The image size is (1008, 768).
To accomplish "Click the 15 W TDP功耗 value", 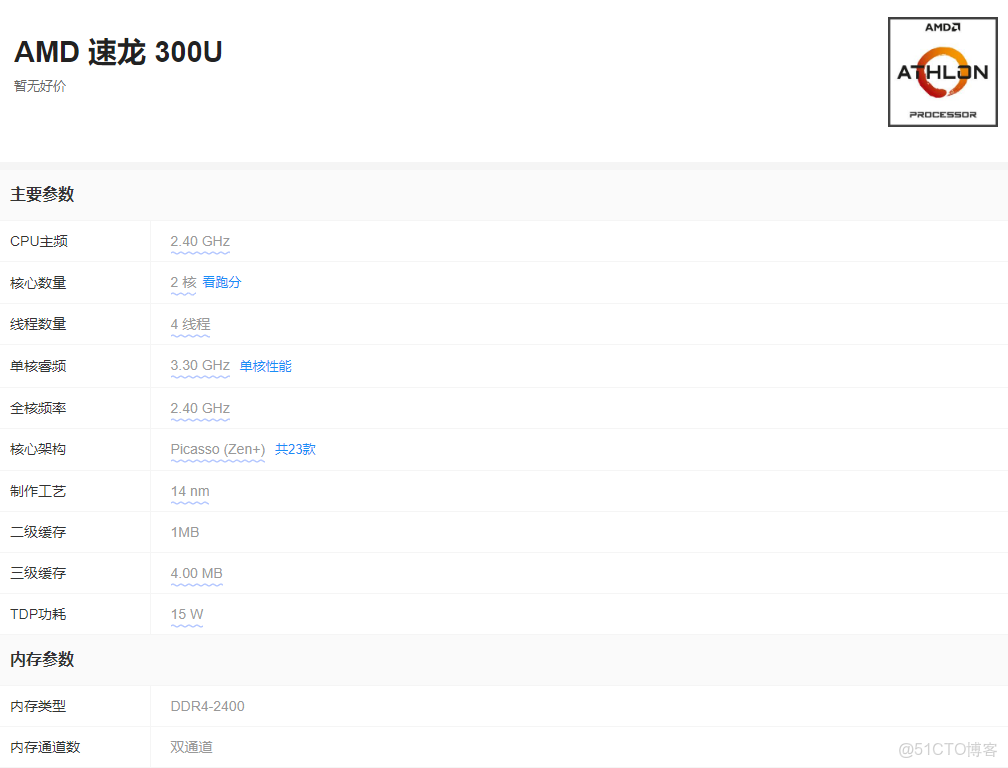I will point(186,615).
